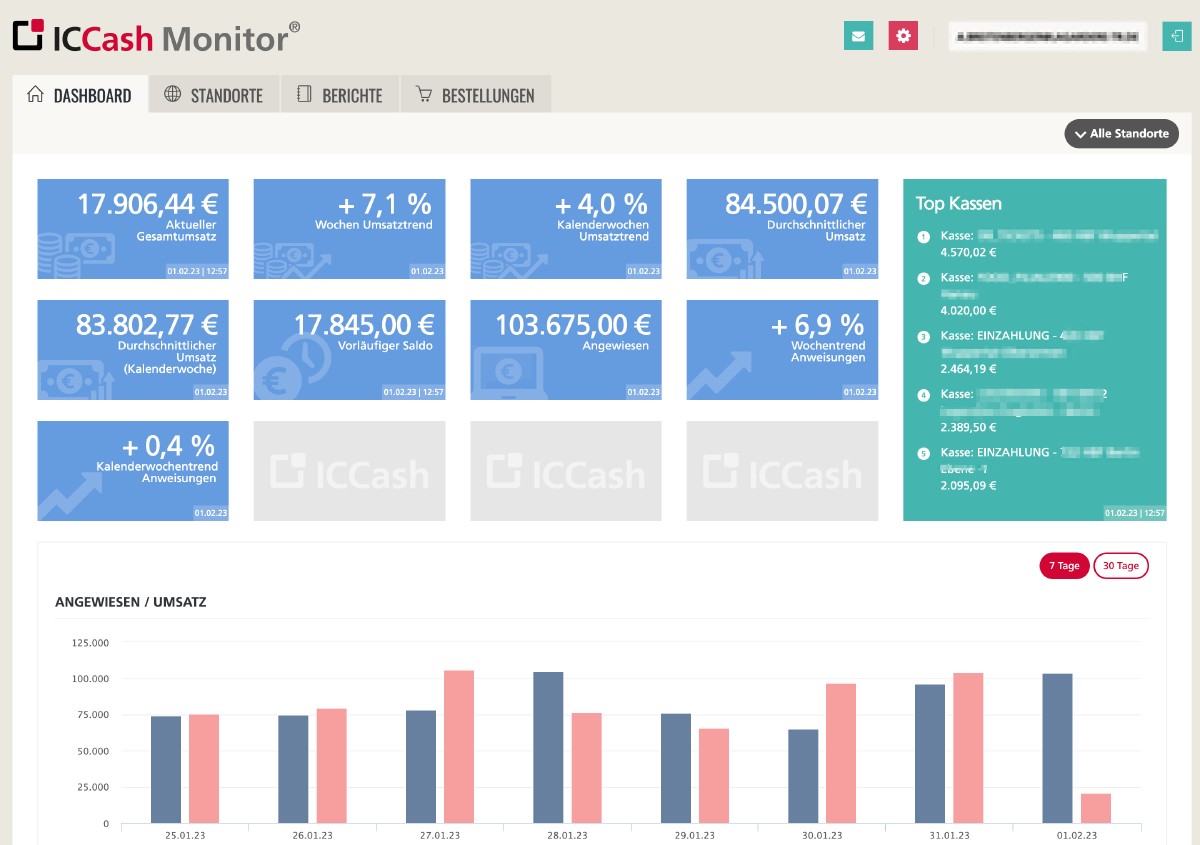Open the 83.802,77 € Kalenderwoche tile

tap(133, 350)
